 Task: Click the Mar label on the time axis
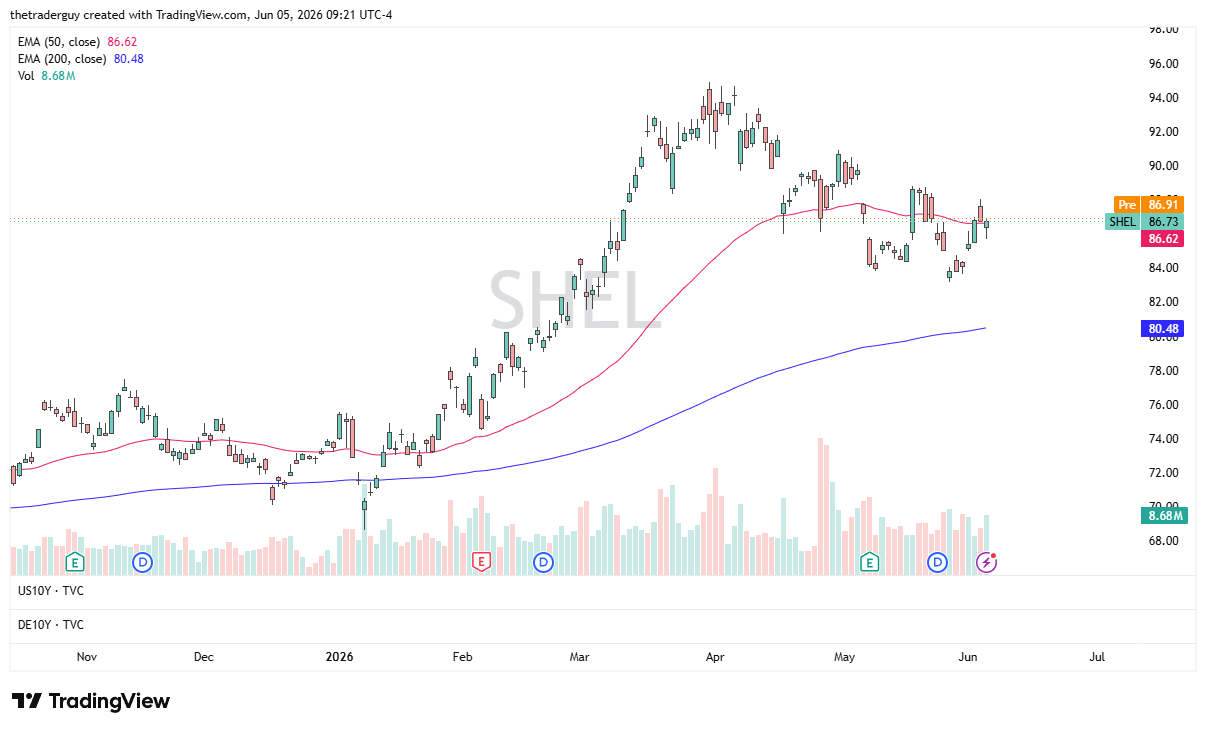pos(580,657)
